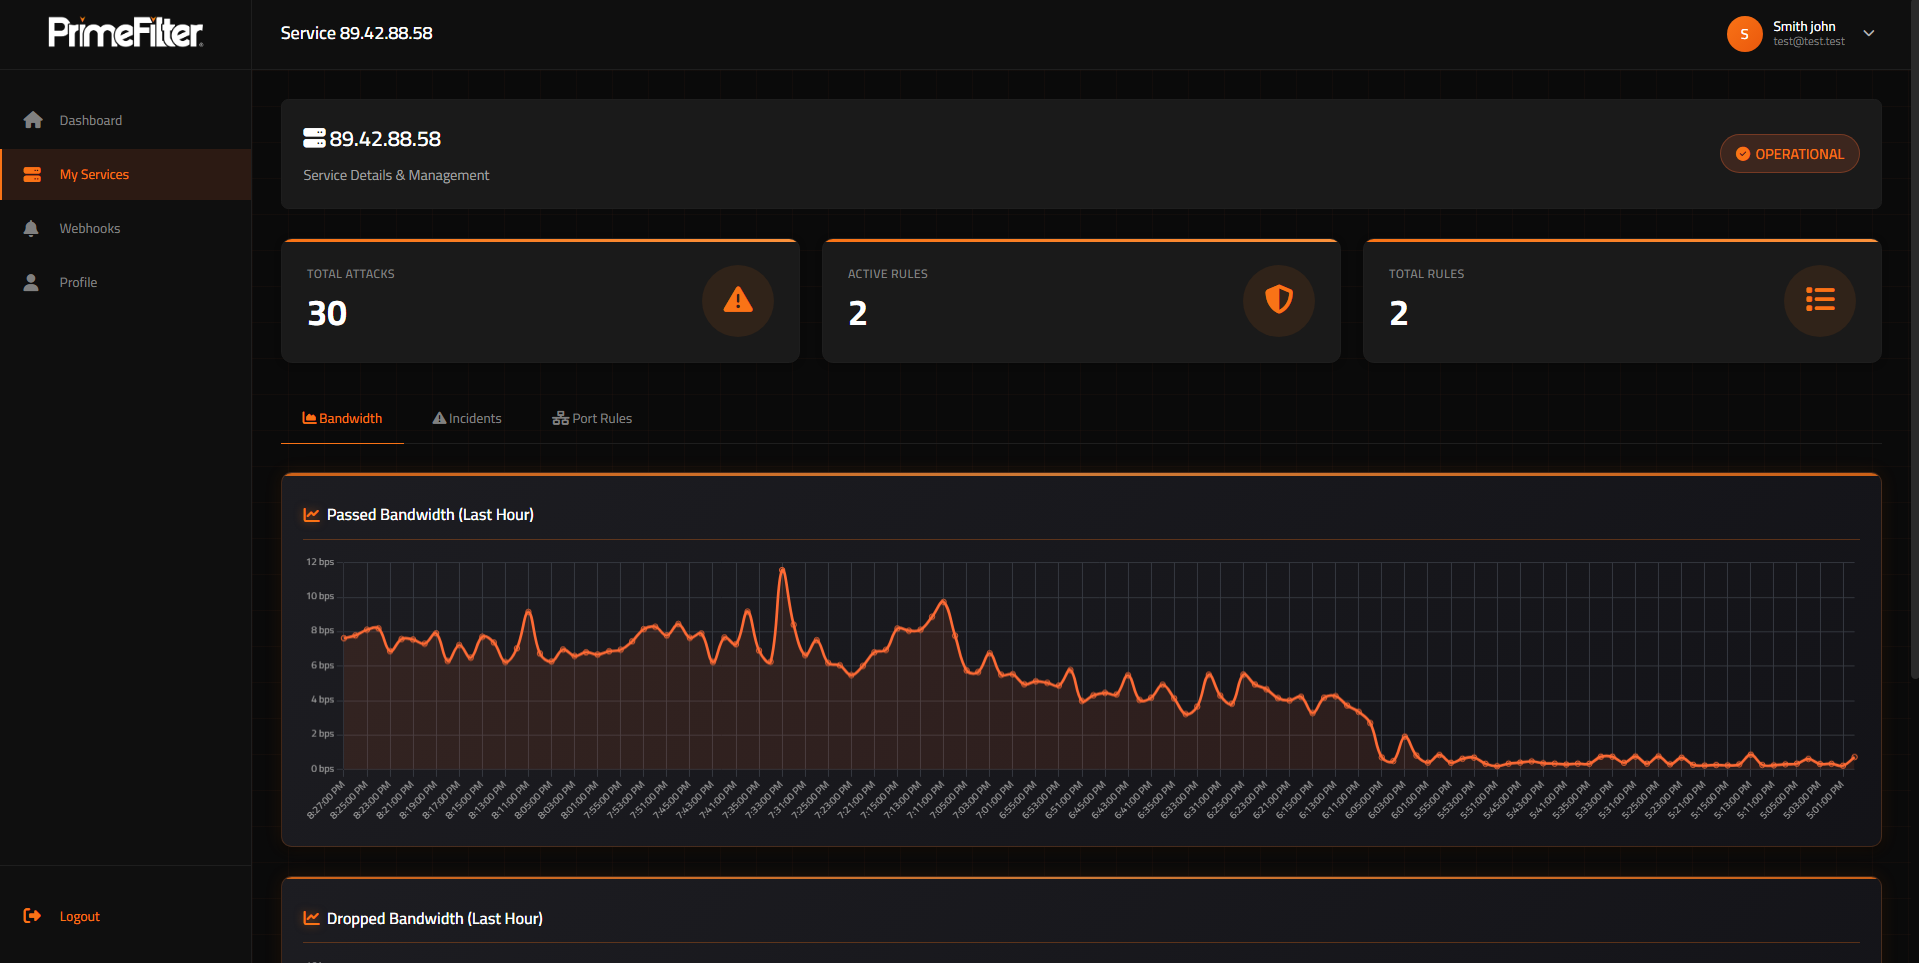Open the Port Rules tab

pos(591,418)
